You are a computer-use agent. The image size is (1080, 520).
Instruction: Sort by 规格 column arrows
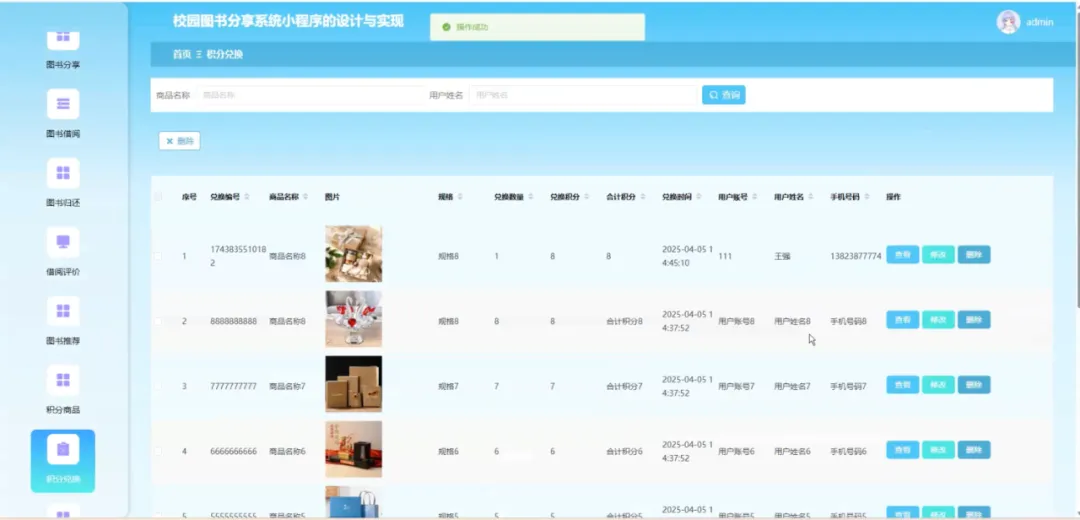click(x=459, y=197)
